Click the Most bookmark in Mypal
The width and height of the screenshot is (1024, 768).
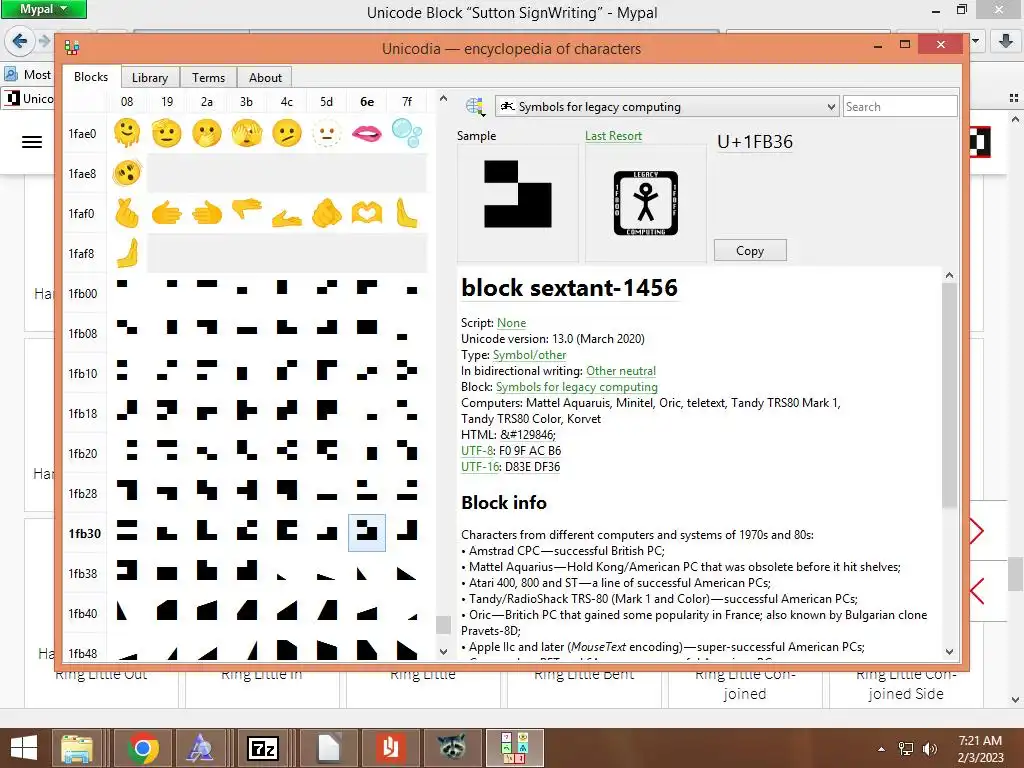coord(29,74)
